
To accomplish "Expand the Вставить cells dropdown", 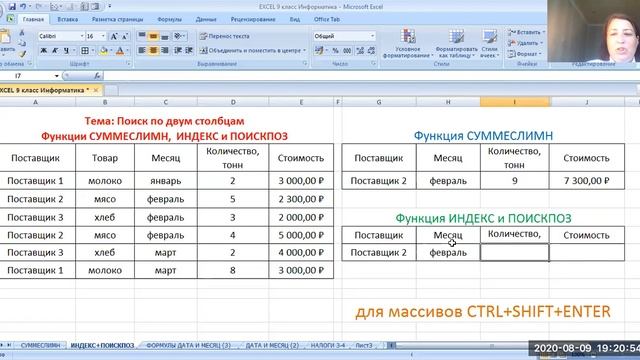I will (x=543, y=32).
